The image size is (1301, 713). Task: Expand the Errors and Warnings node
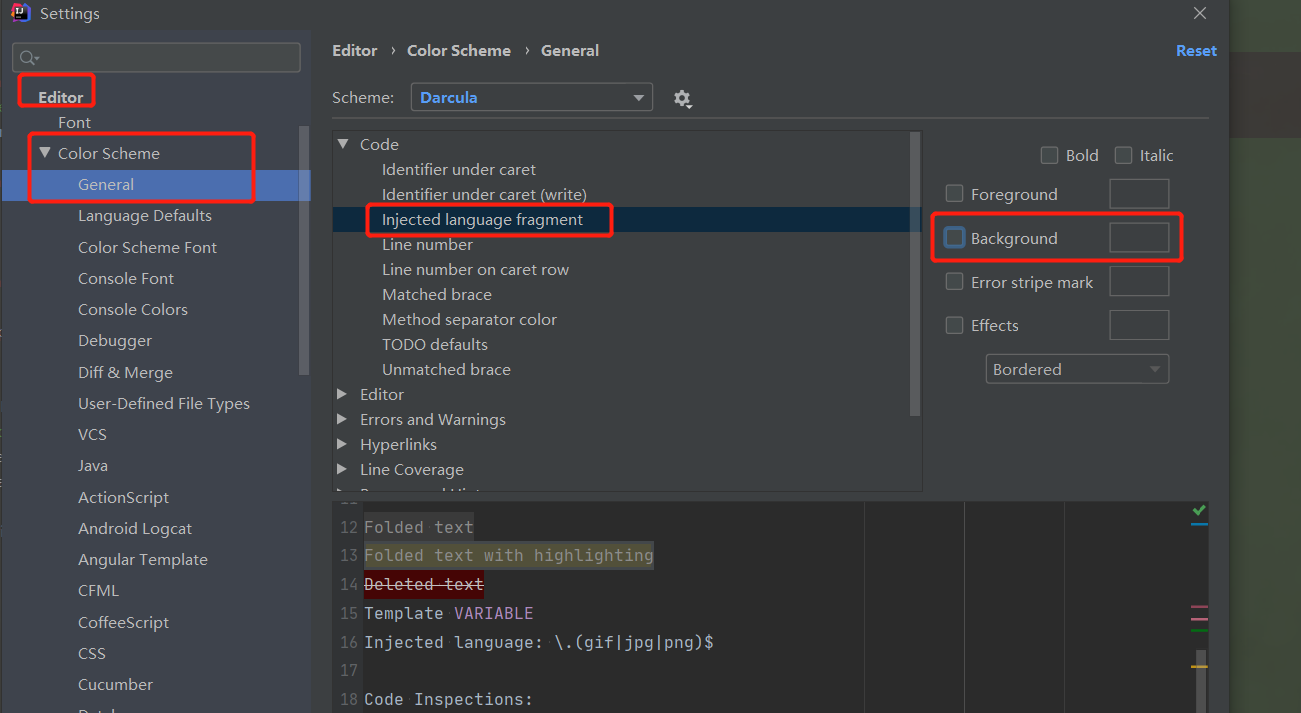[343, 419]
